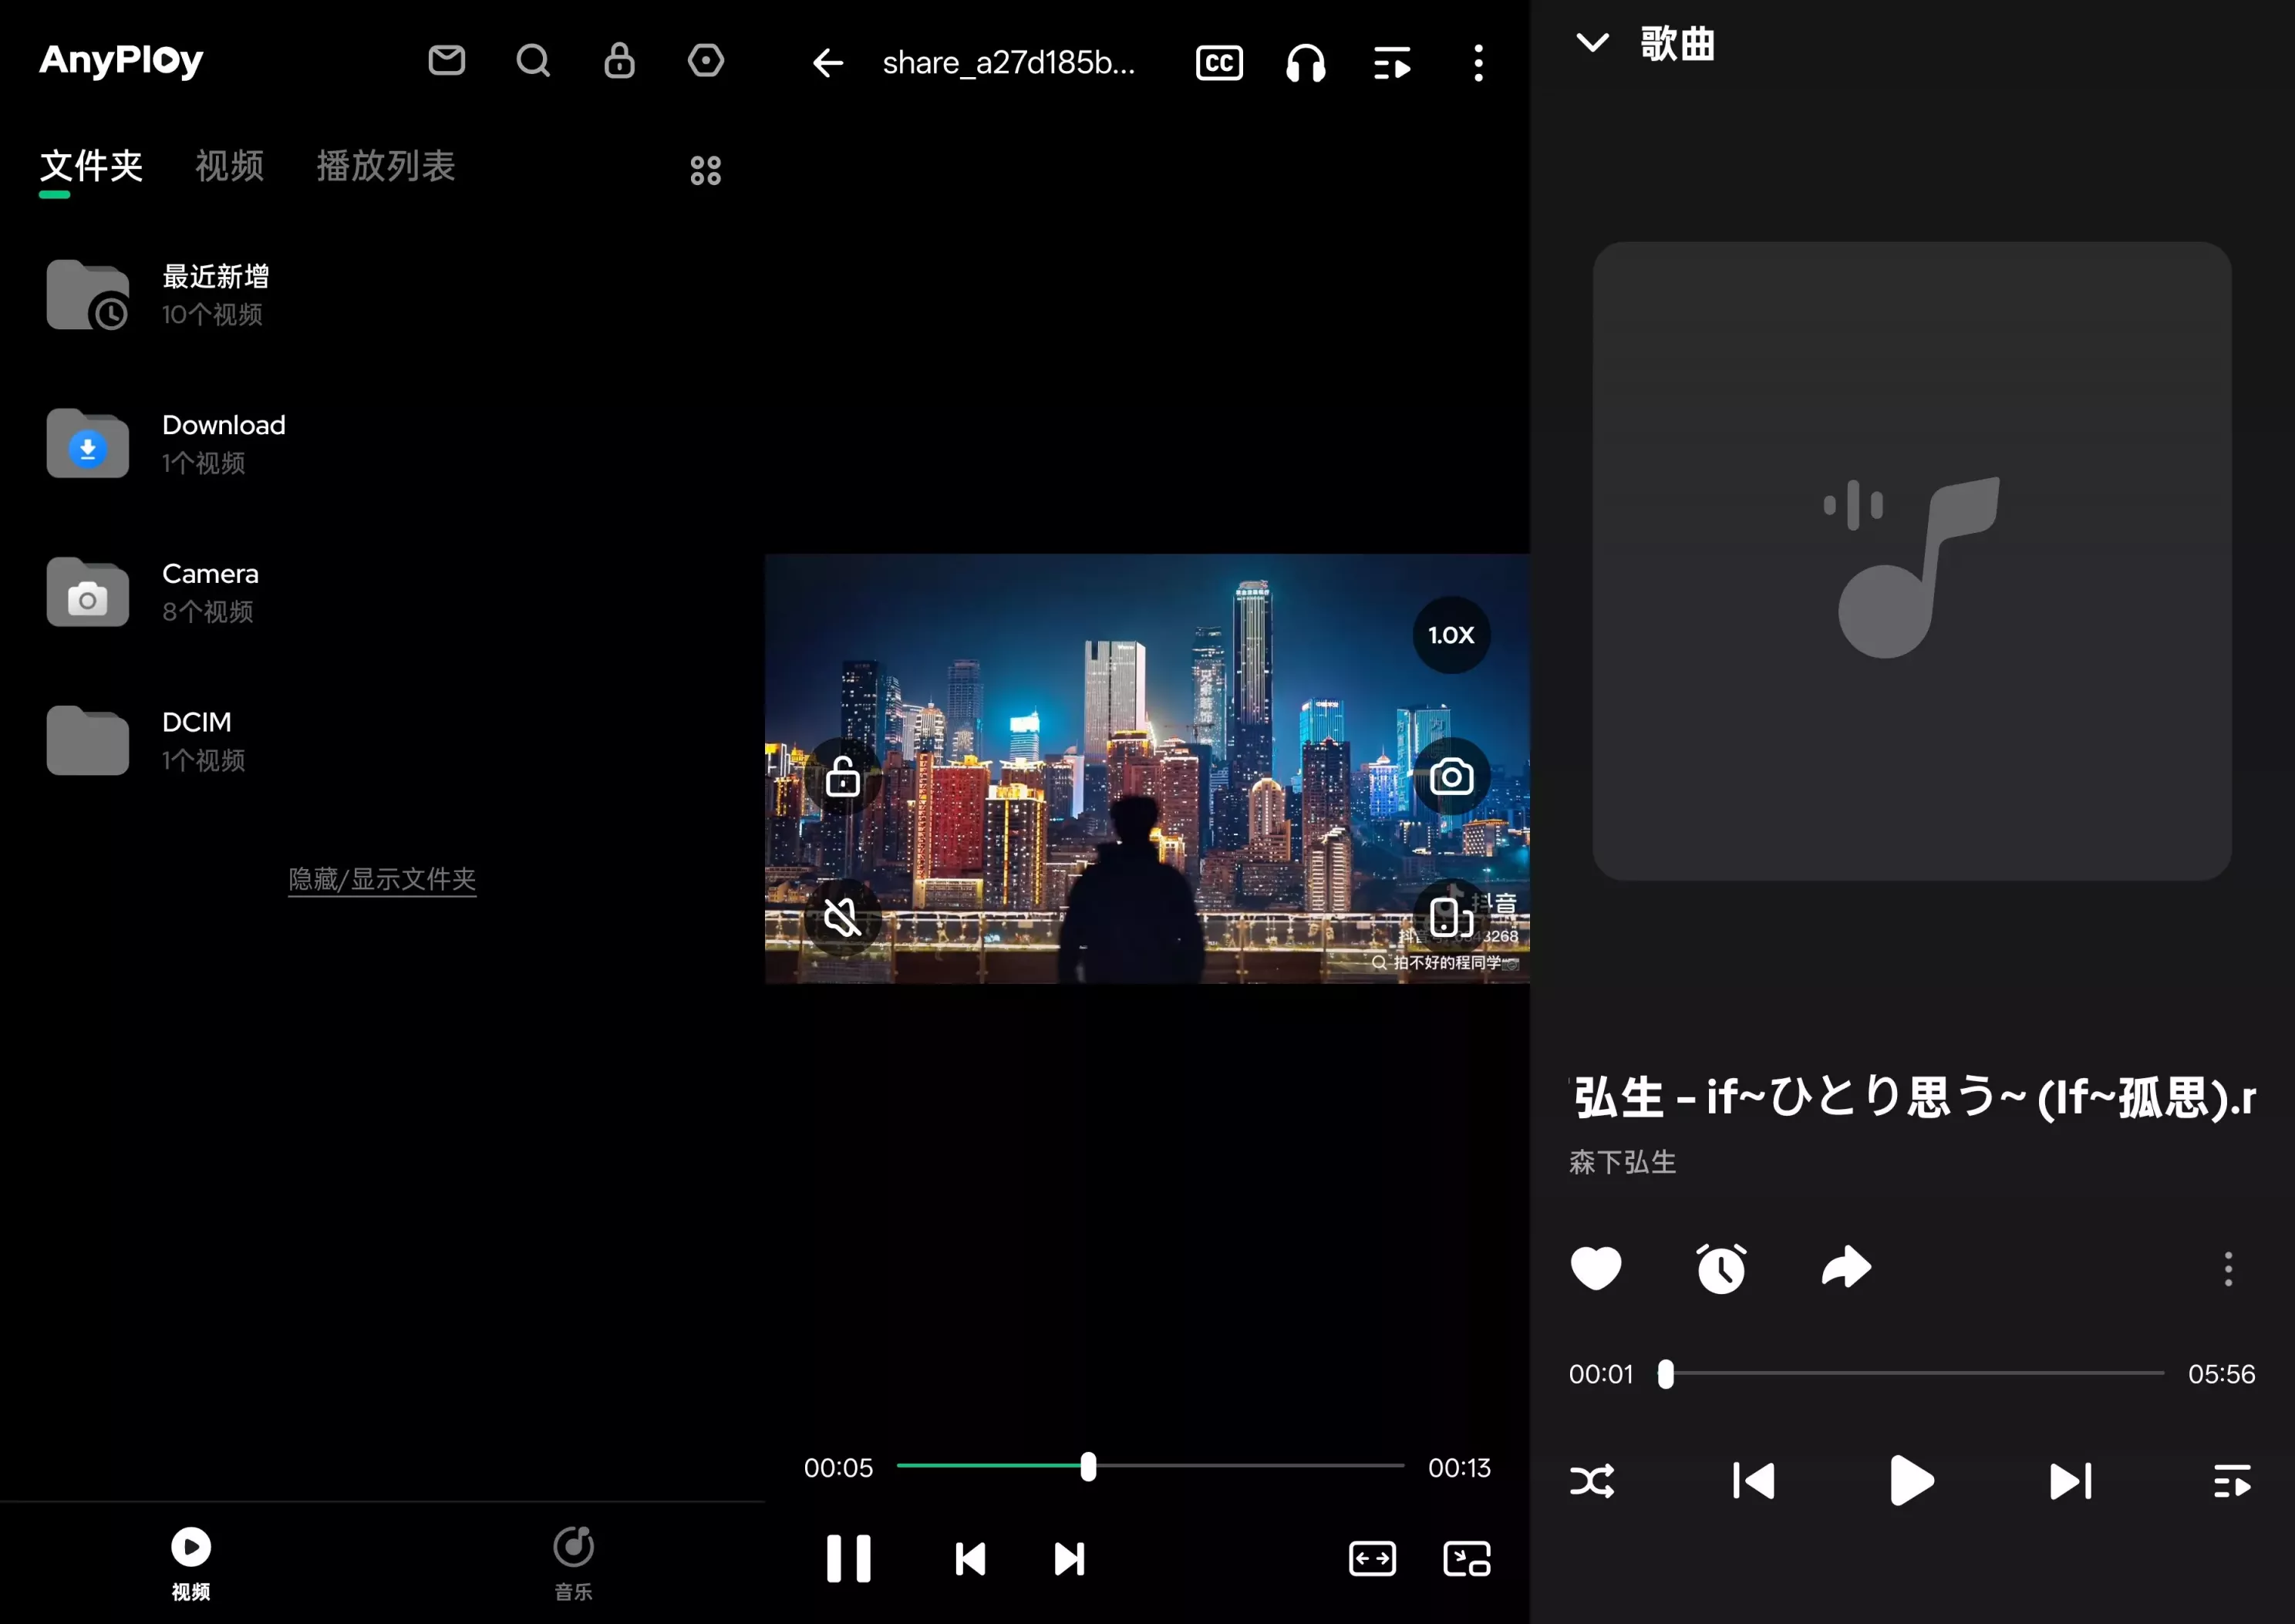Viewport: 2295px width, 1624px height.
Task: Toggle the mute button on video
Action: click(842, 917)
